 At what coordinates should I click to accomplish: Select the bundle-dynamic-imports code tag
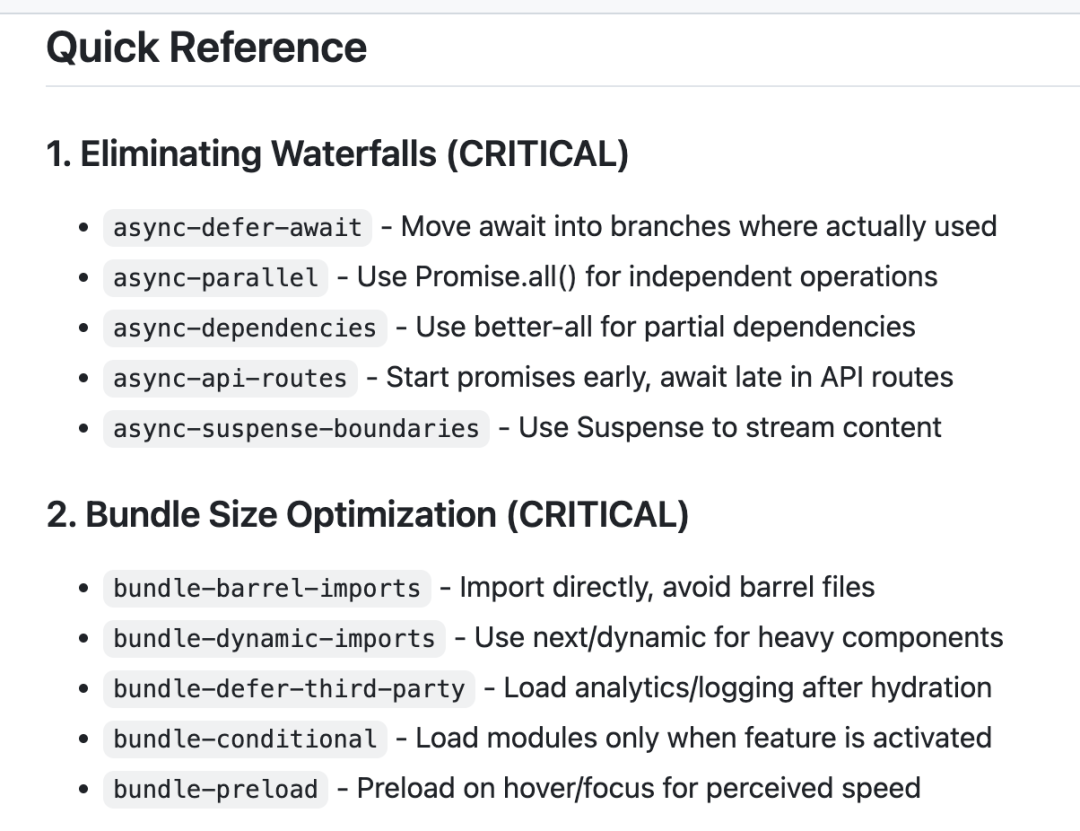pos(274,638)
